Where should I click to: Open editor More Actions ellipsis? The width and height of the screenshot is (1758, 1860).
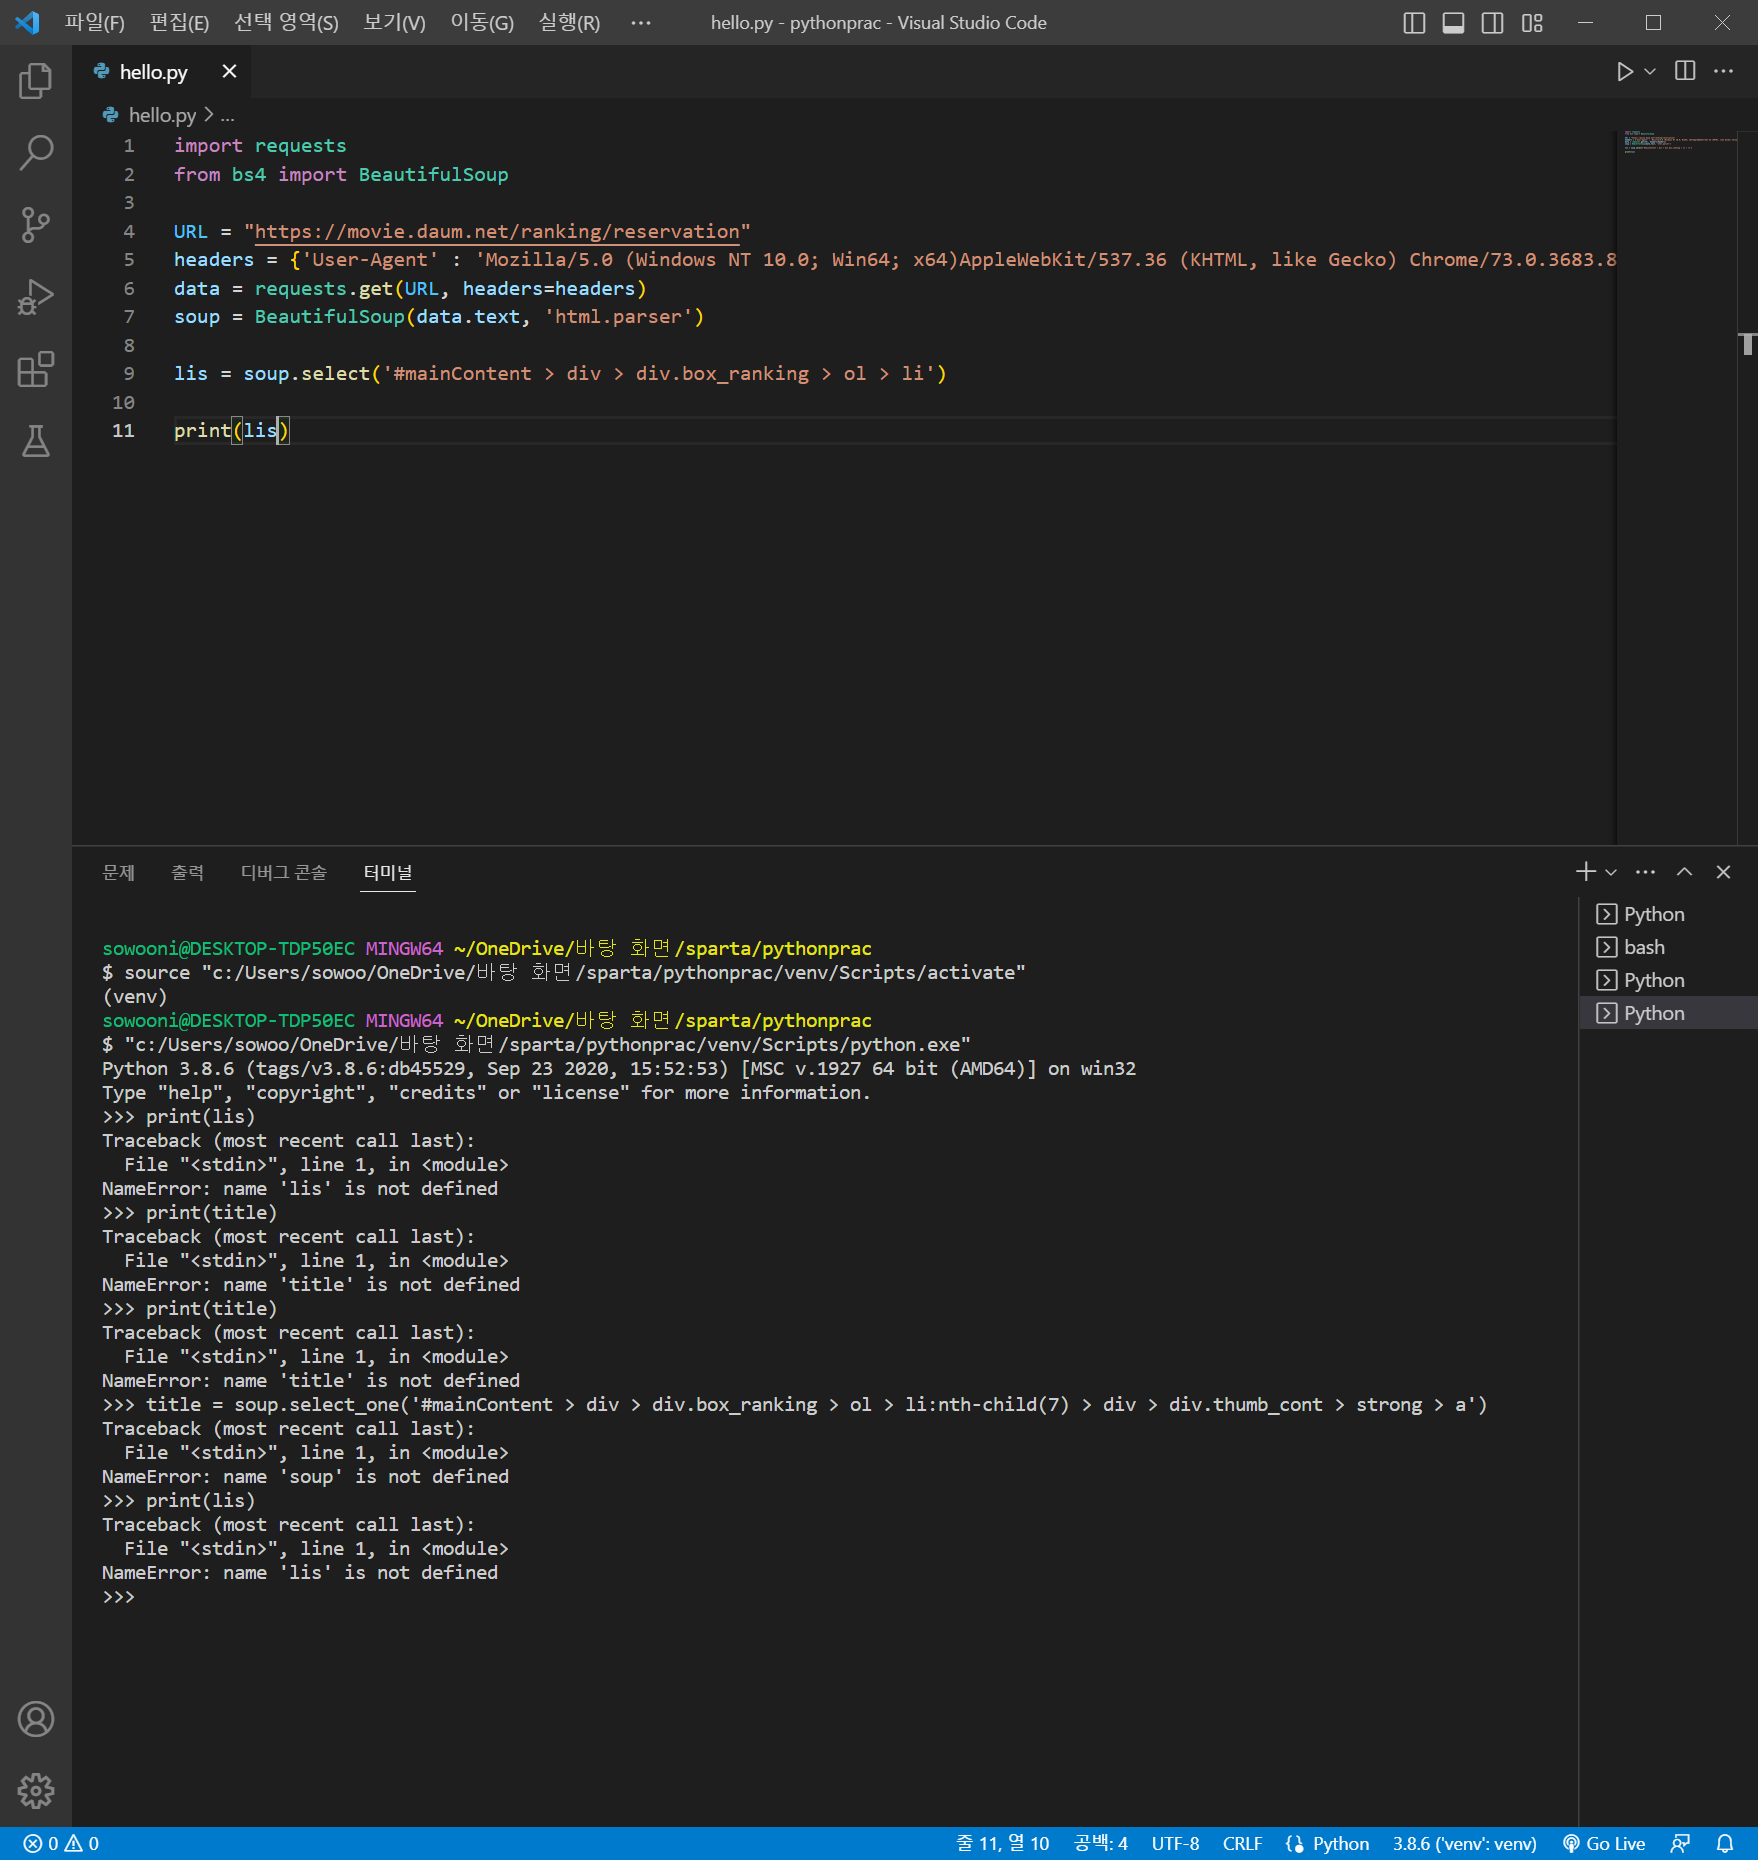click(1723, 71)
